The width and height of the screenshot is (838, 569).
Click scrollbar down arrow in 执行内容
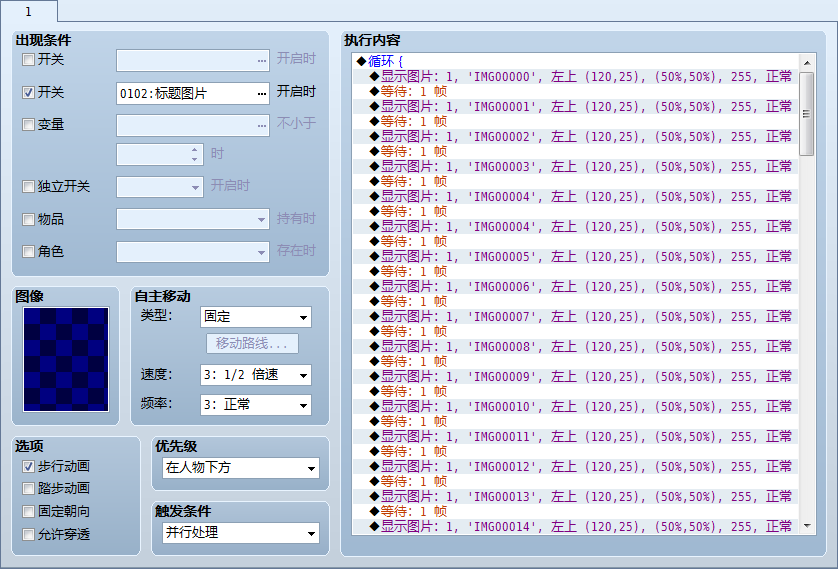[807, 526]
